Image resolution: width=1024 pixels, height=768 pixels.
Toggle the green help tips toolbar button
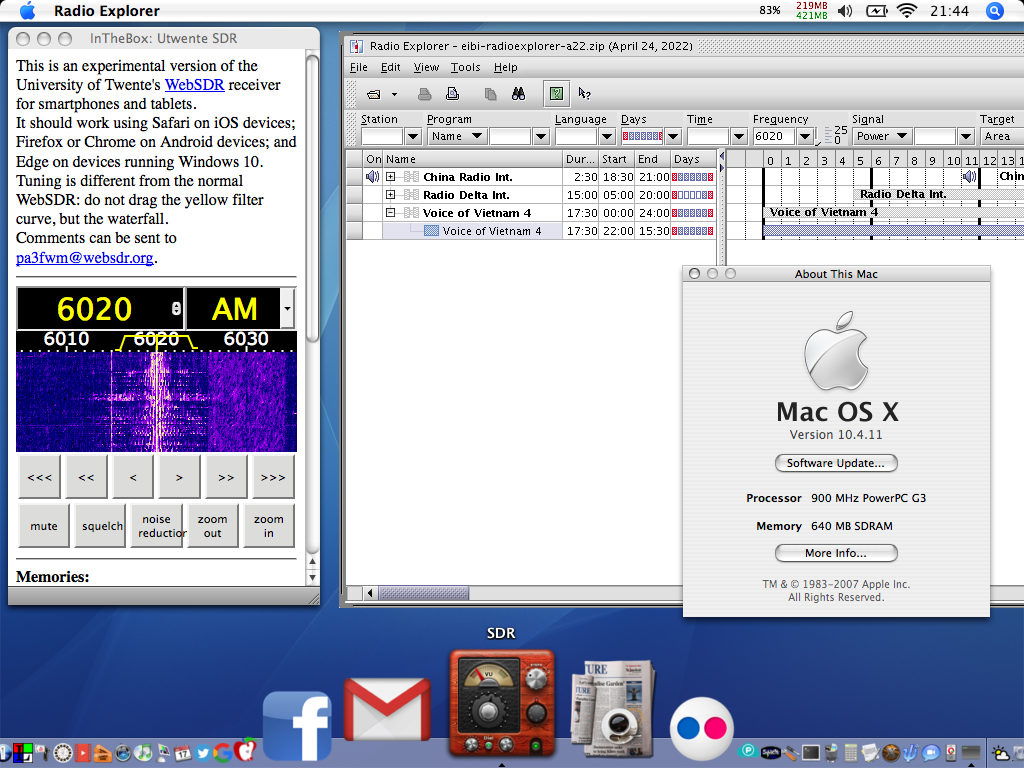(556, 94)
